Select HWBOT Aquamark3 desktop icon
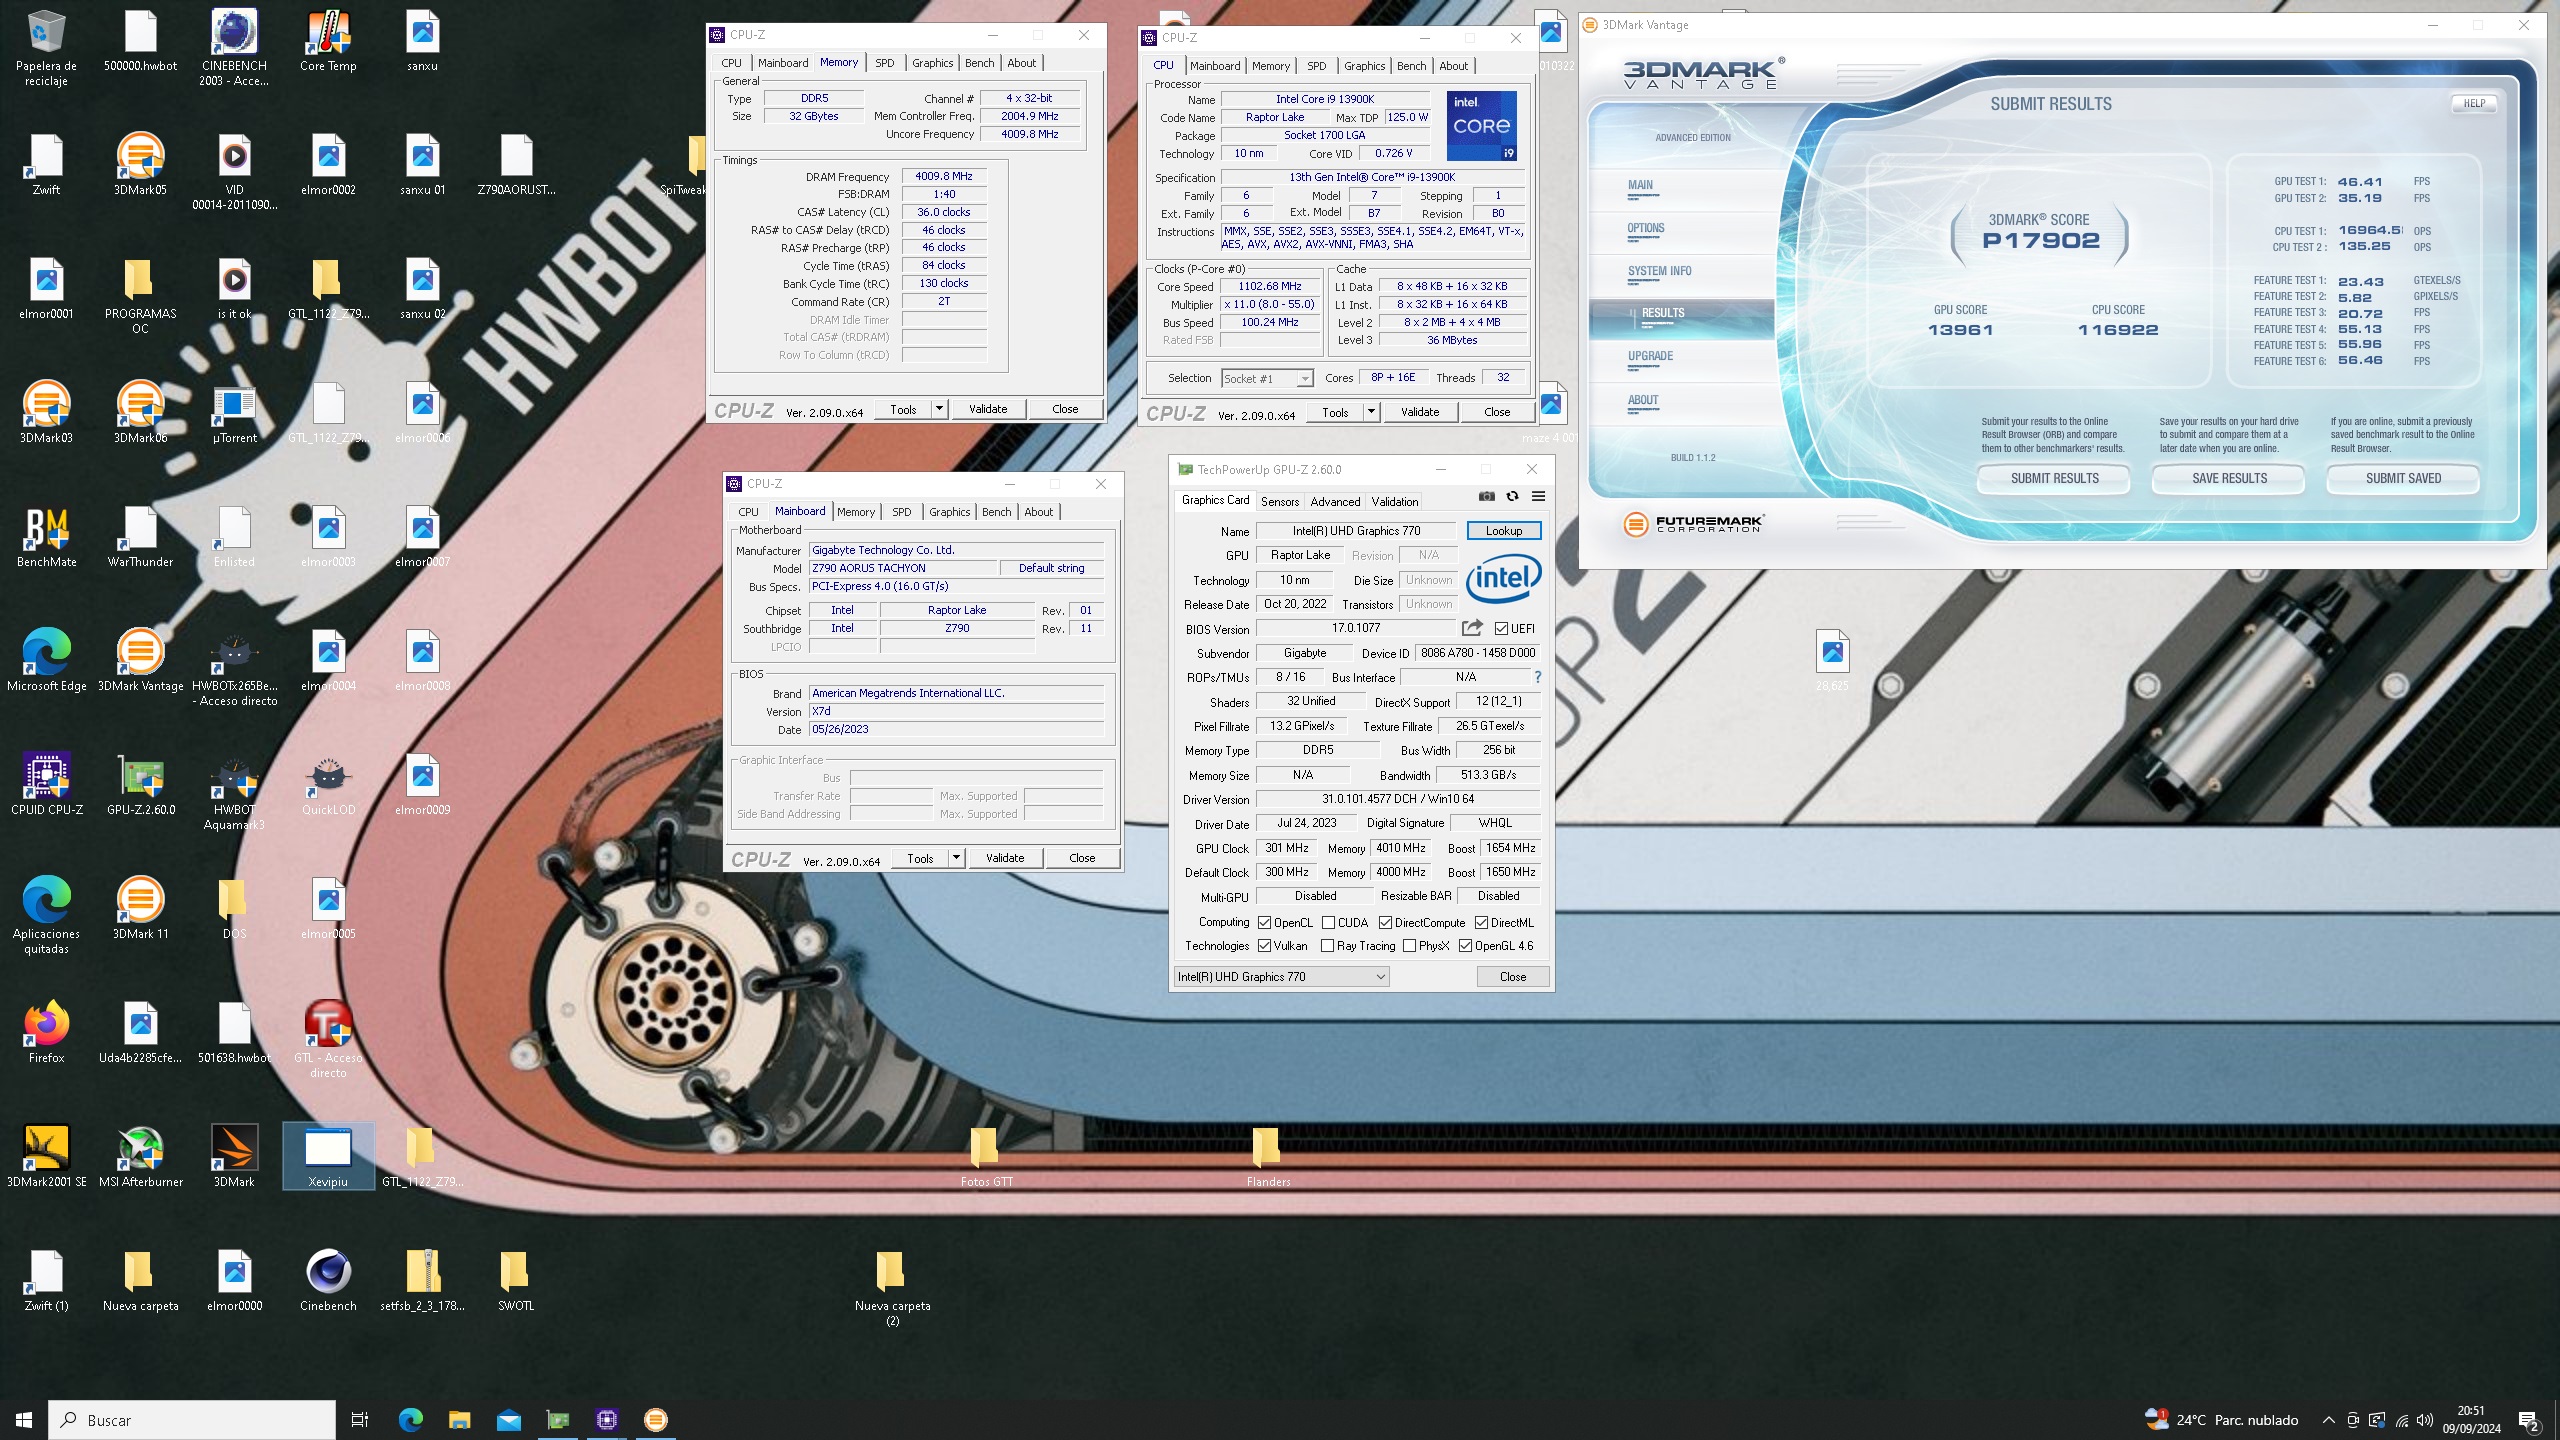This screenshot has height=1440, width=2560. click(x=234, y=793)
